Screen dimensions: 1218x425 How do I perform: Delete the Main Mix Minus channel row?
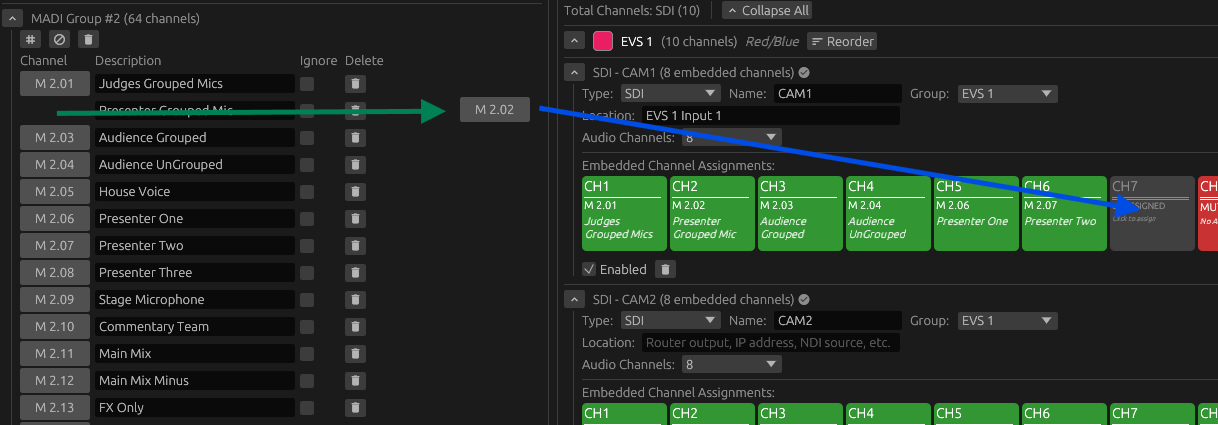355,380
